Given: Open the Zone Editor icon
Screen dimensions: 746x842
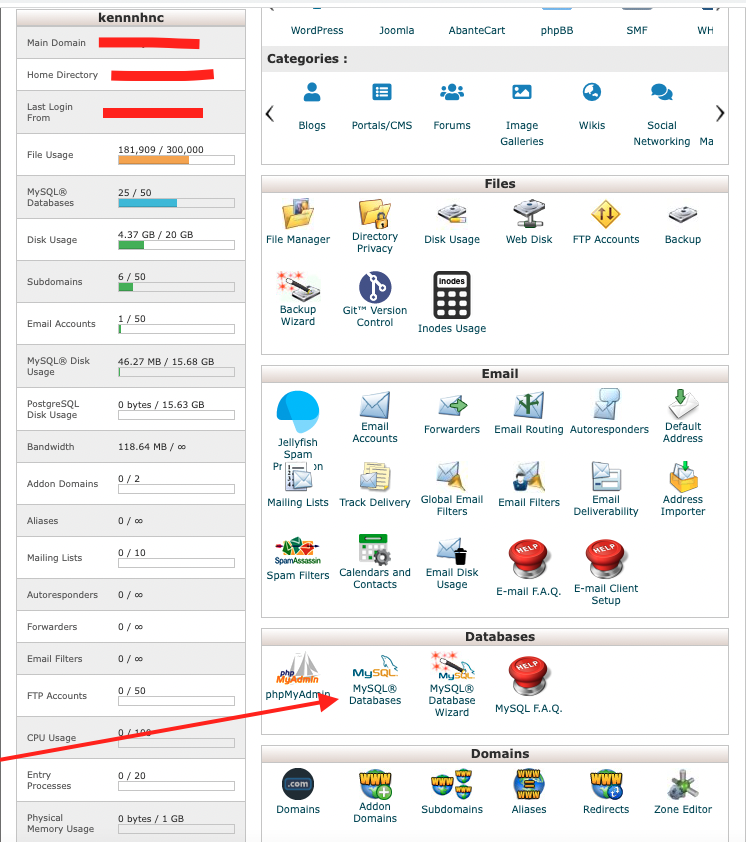Looking at the screenshot, I should 683,791.
